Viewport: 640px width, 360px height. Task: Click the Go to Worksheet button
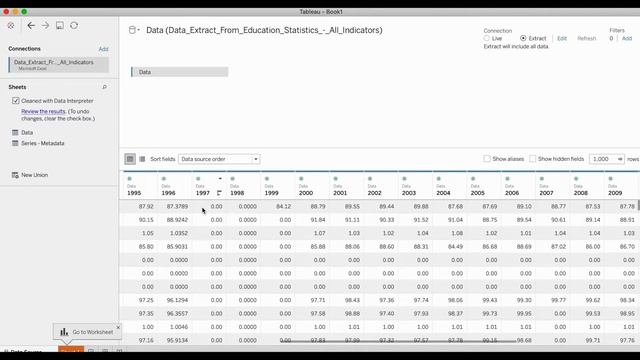pyautogui.click(x=87, y=332)
